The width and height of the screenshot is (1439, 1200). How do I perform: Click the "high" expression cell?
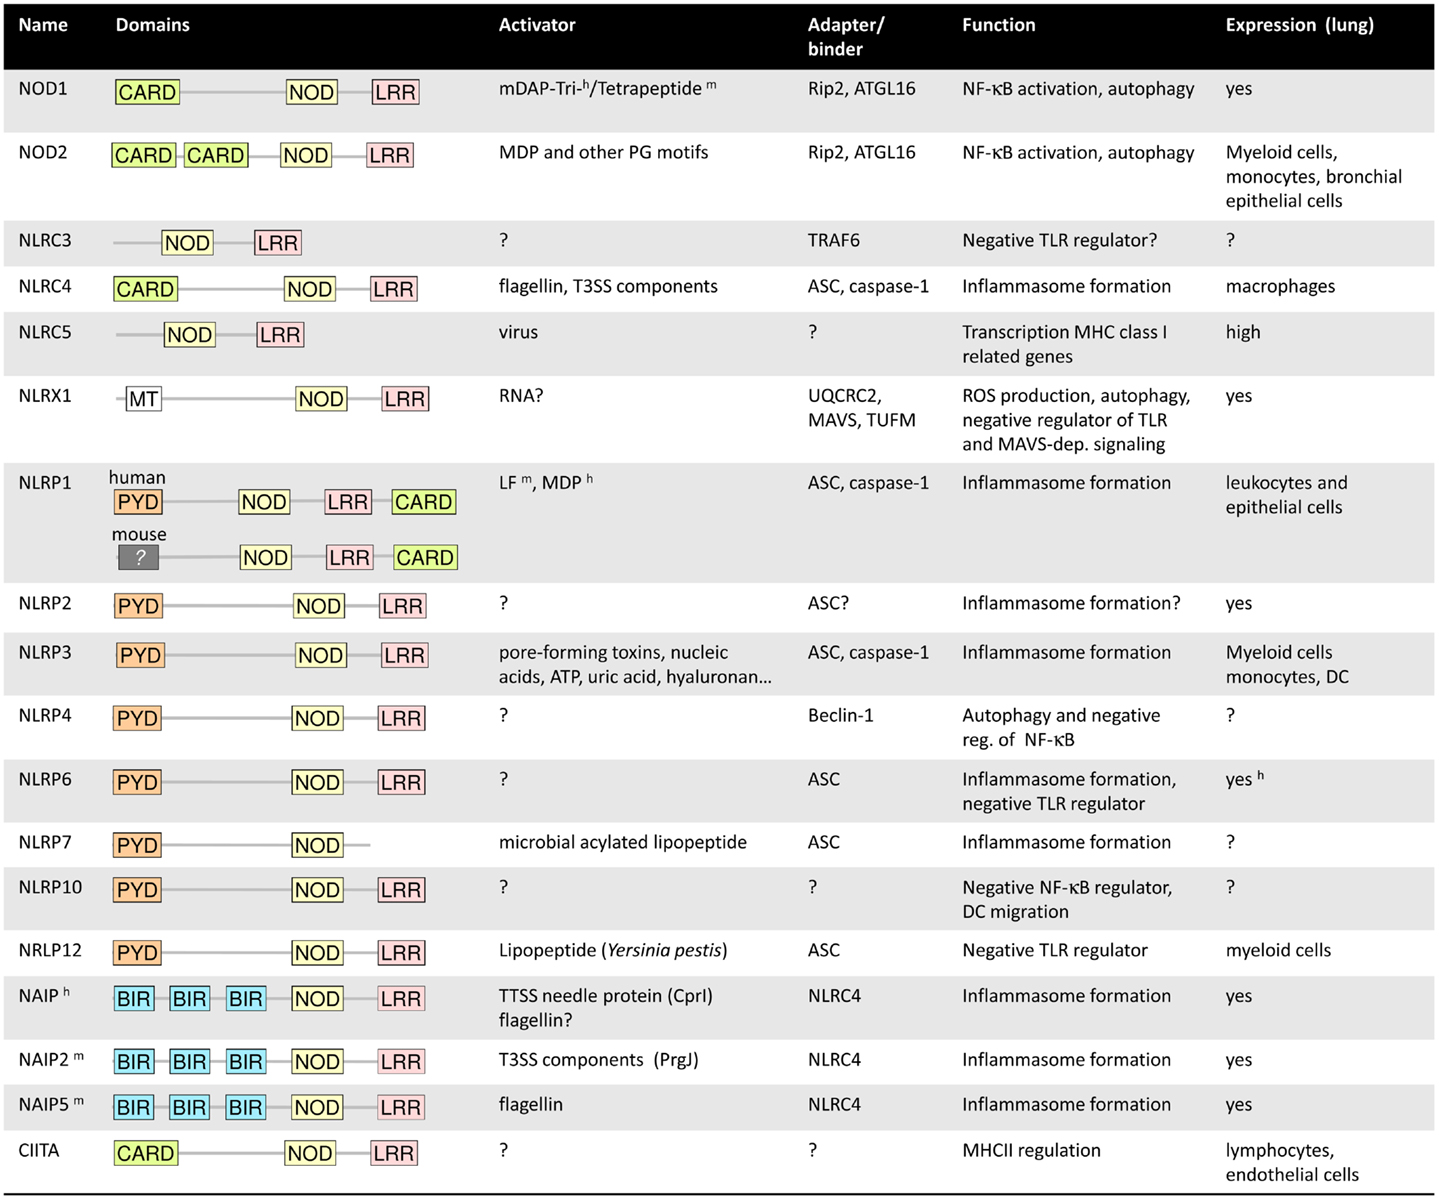point(1243,332)
